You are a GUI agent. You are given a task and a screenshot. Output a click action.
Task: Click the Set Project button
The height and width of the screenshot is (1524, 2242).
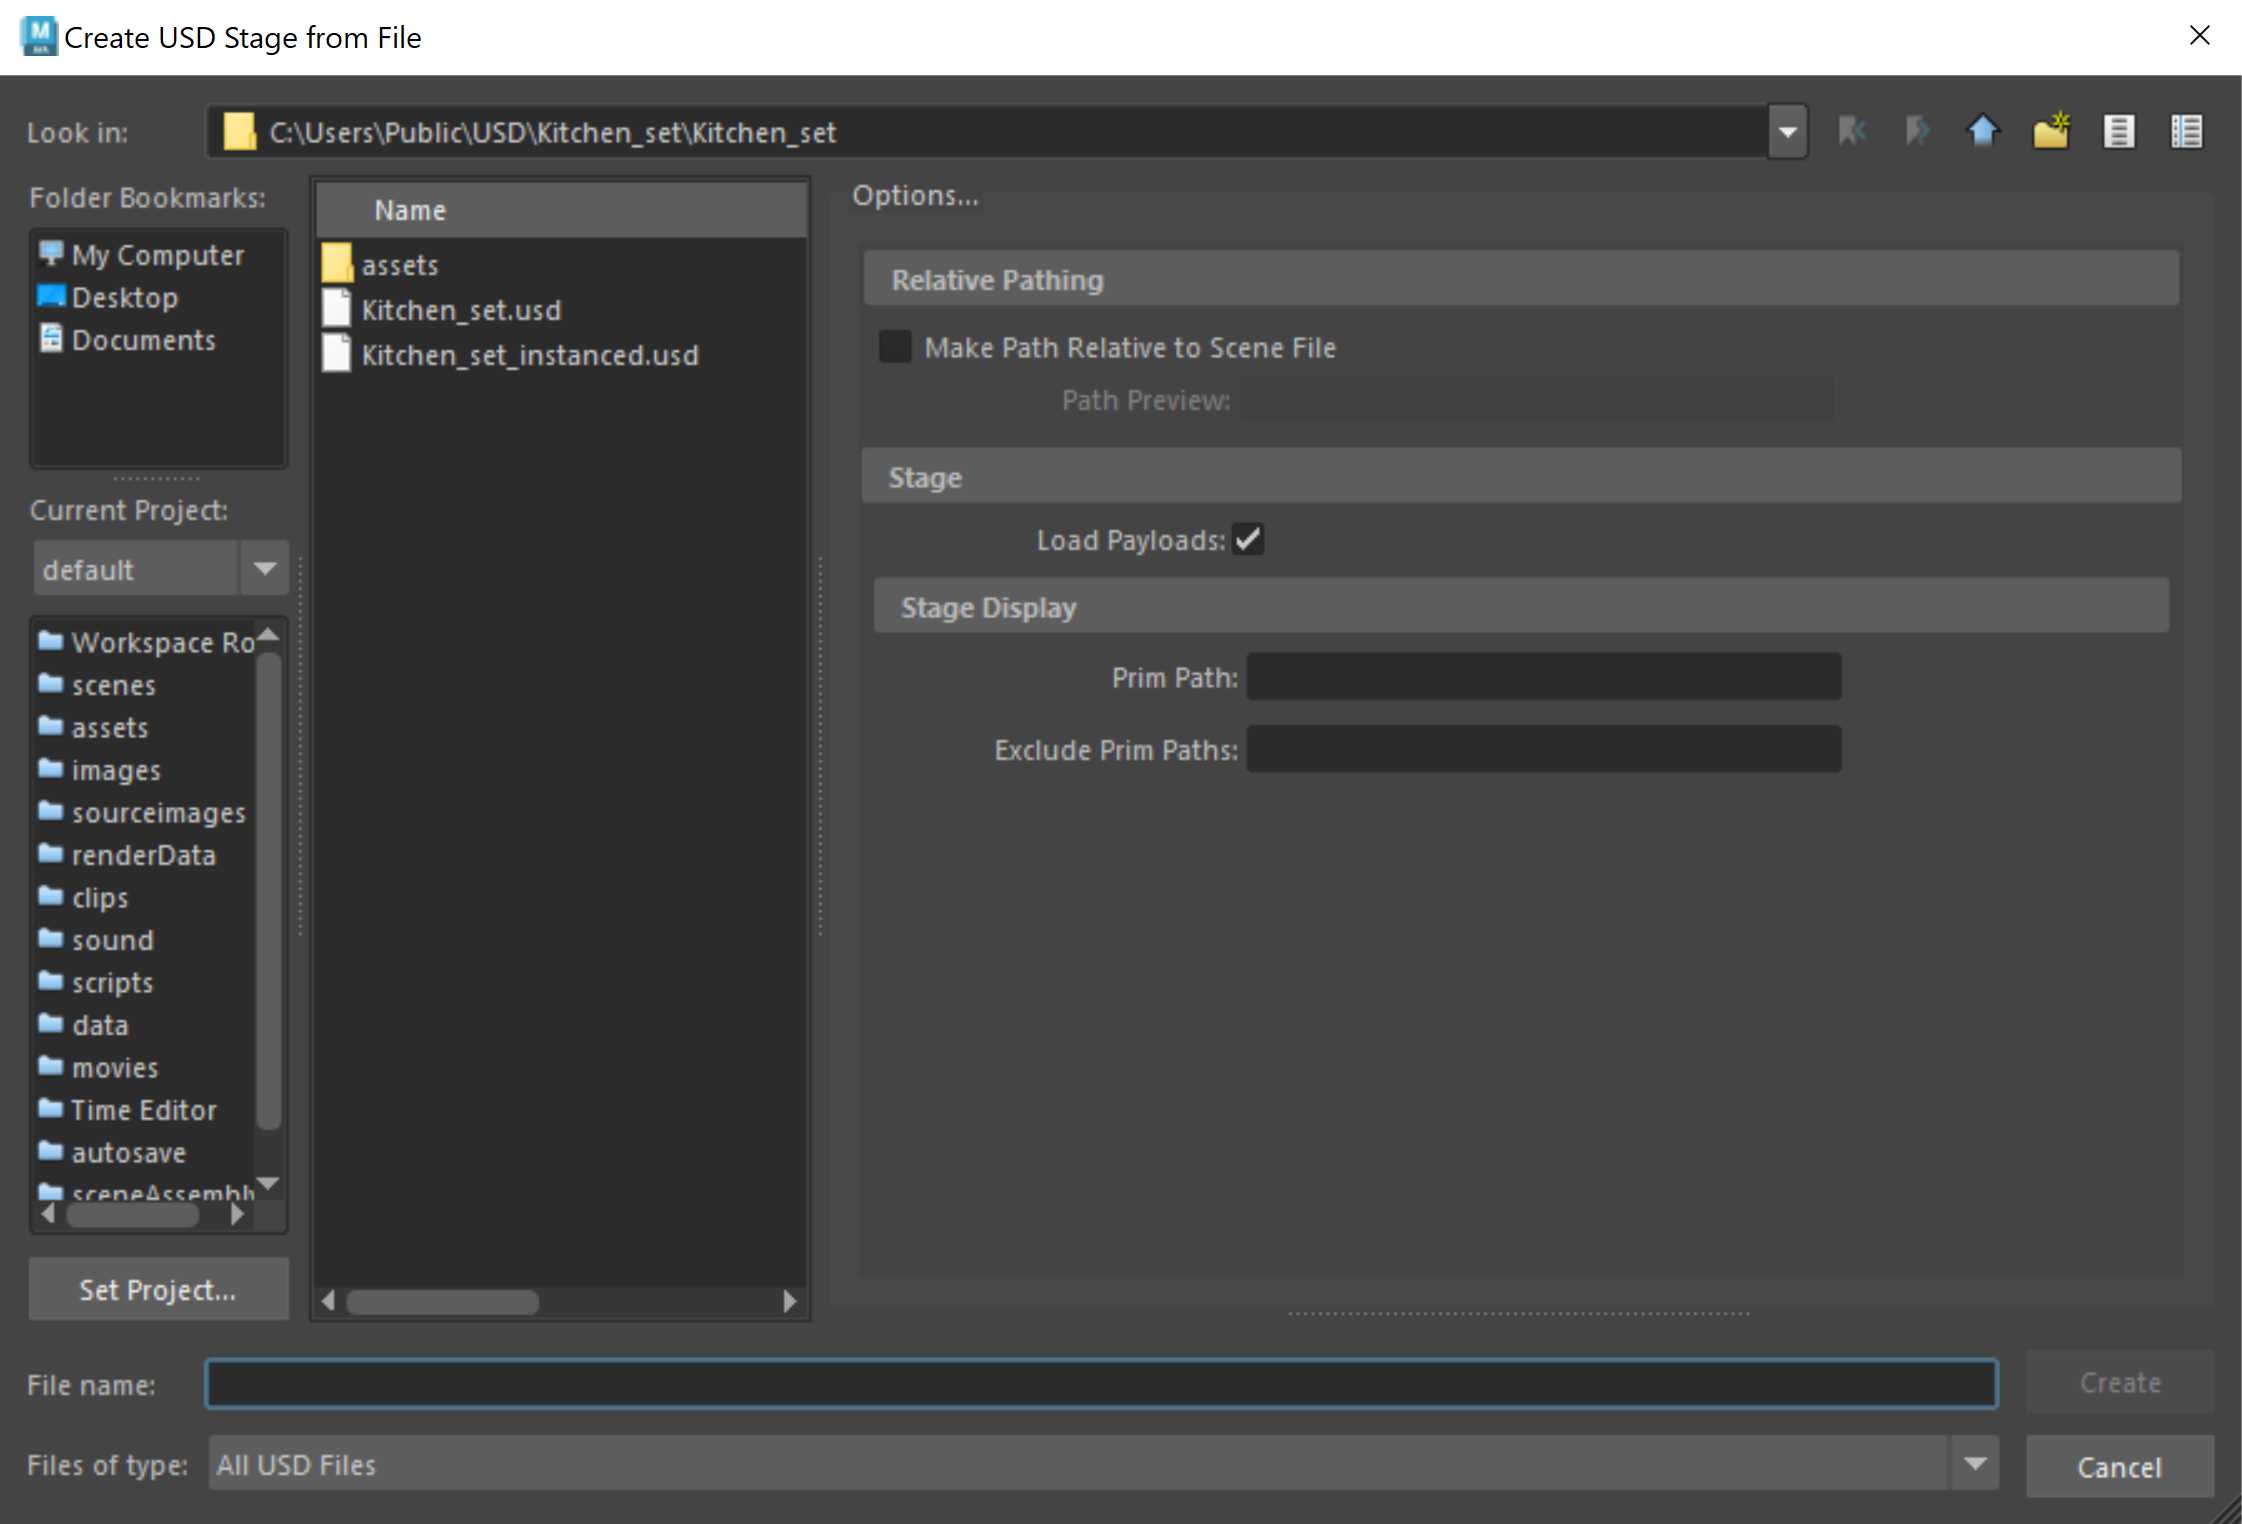[x=158, y=1289]
